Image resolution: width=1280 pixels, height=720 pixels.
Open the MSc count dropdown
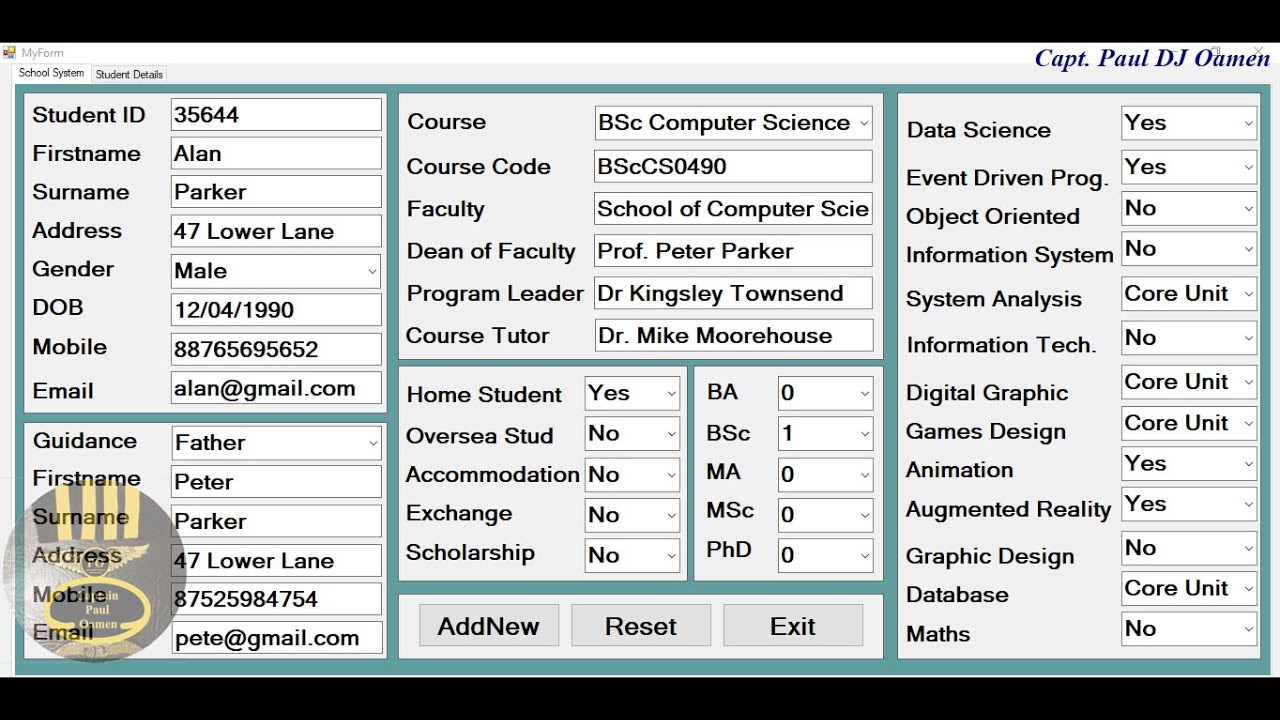825,515
